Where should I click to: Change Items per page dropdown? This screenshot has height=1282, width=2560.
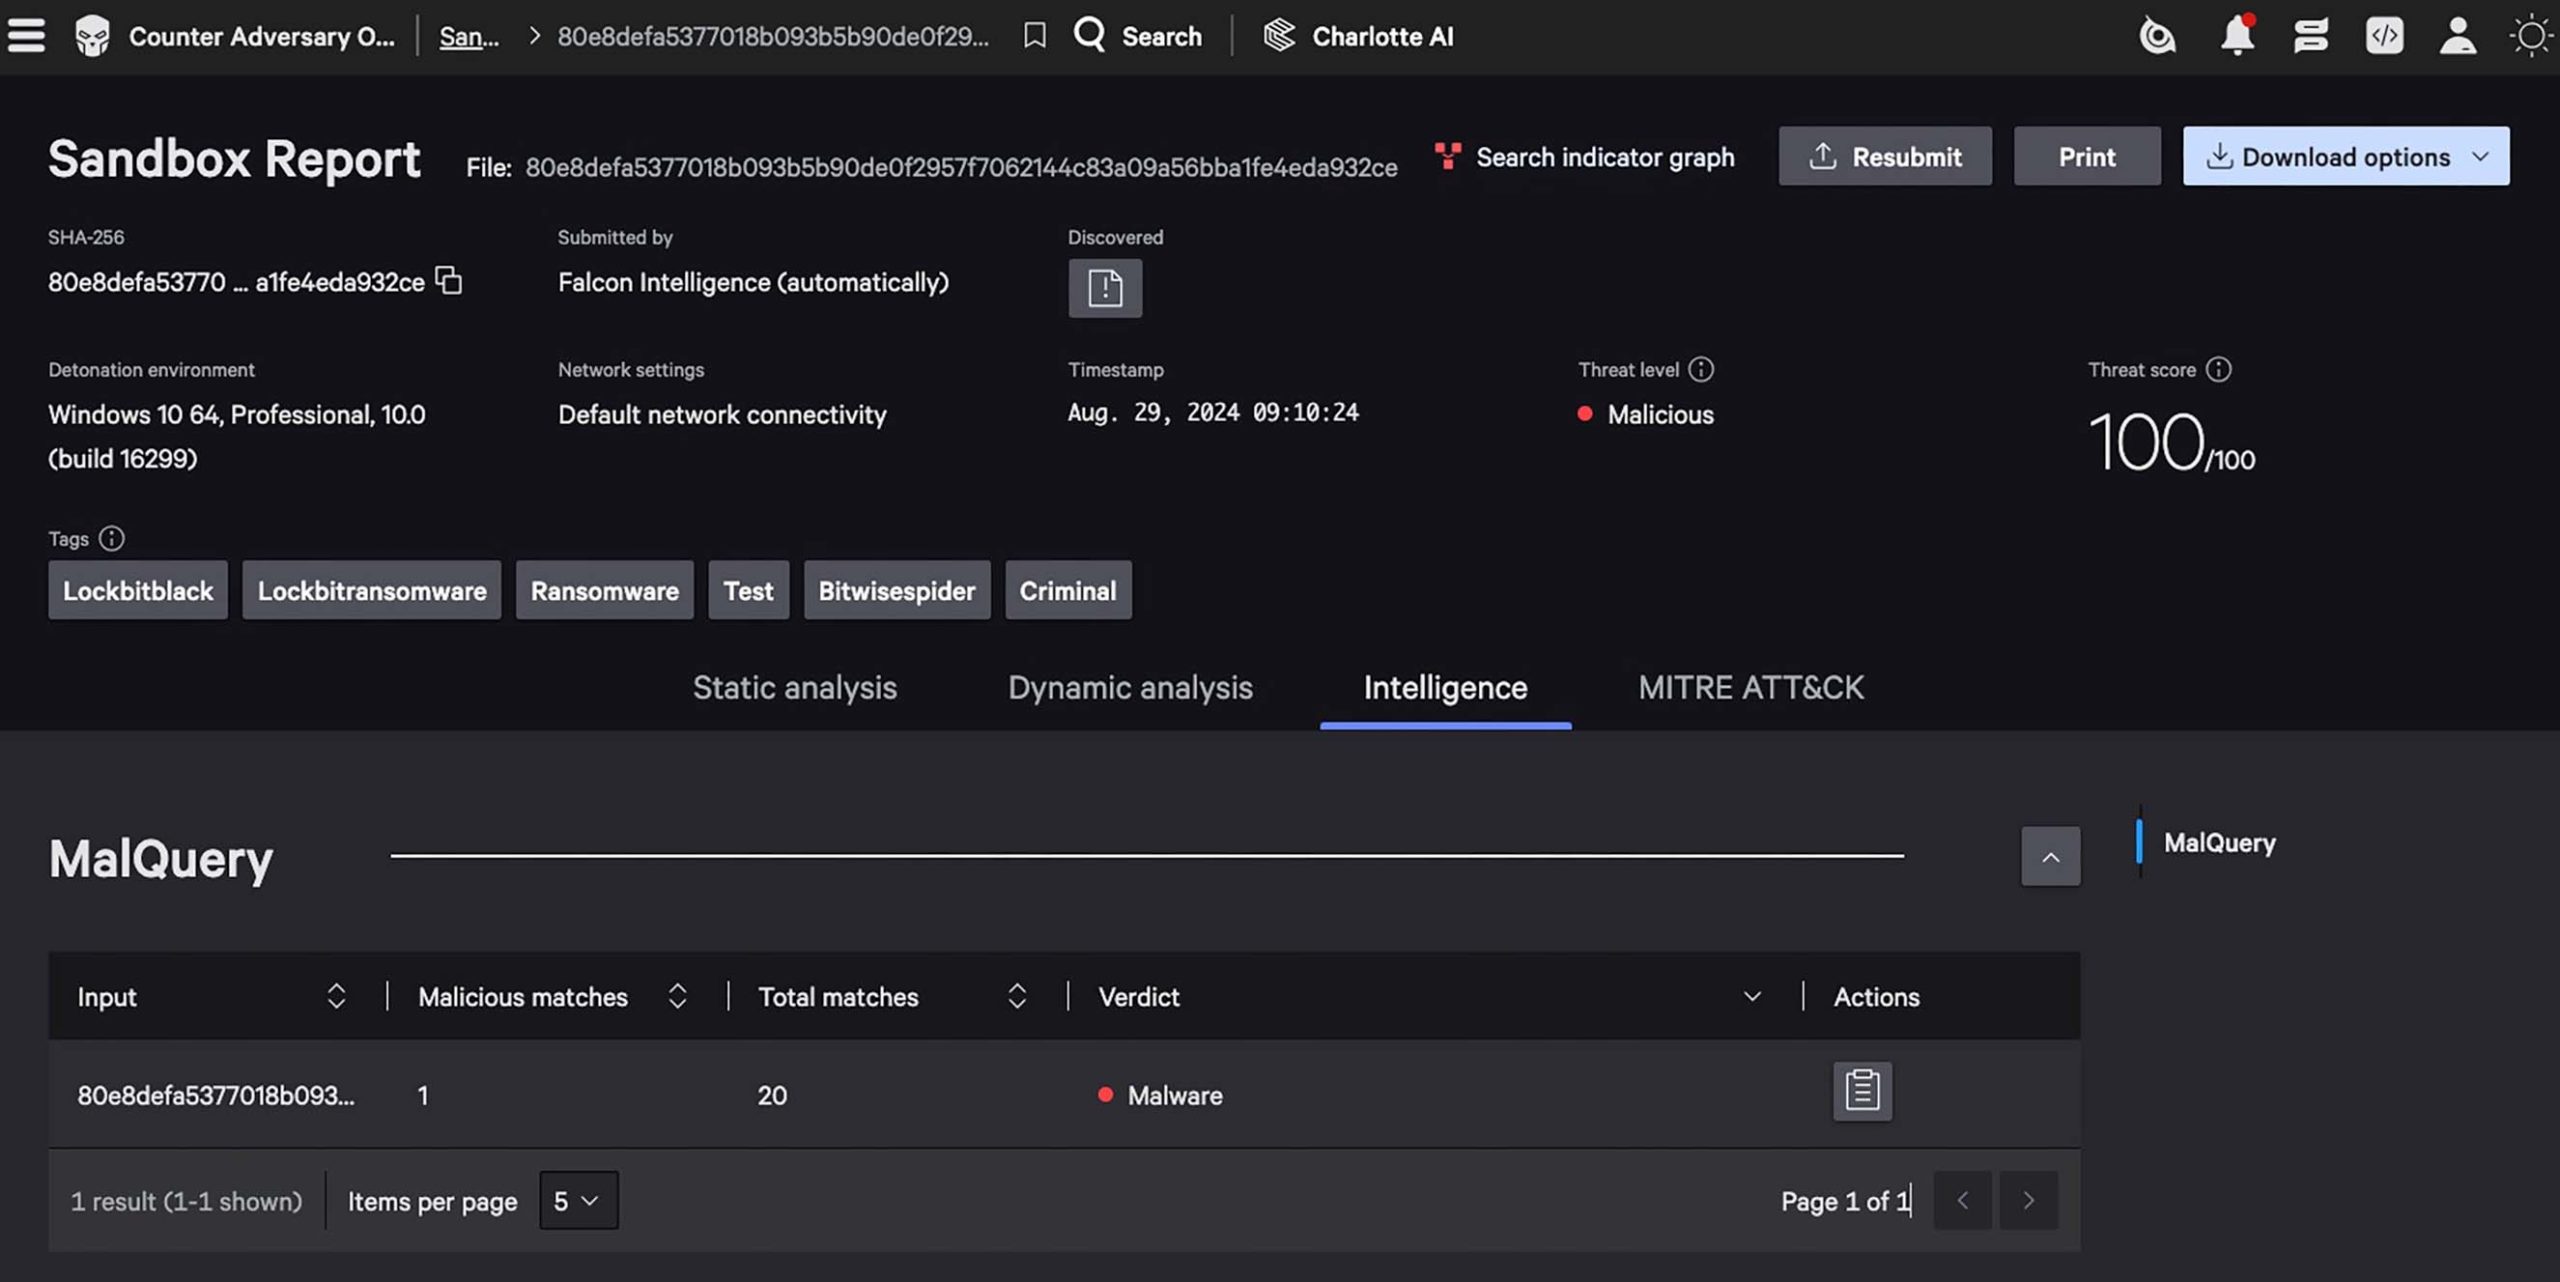click(x=579, y=1200)
